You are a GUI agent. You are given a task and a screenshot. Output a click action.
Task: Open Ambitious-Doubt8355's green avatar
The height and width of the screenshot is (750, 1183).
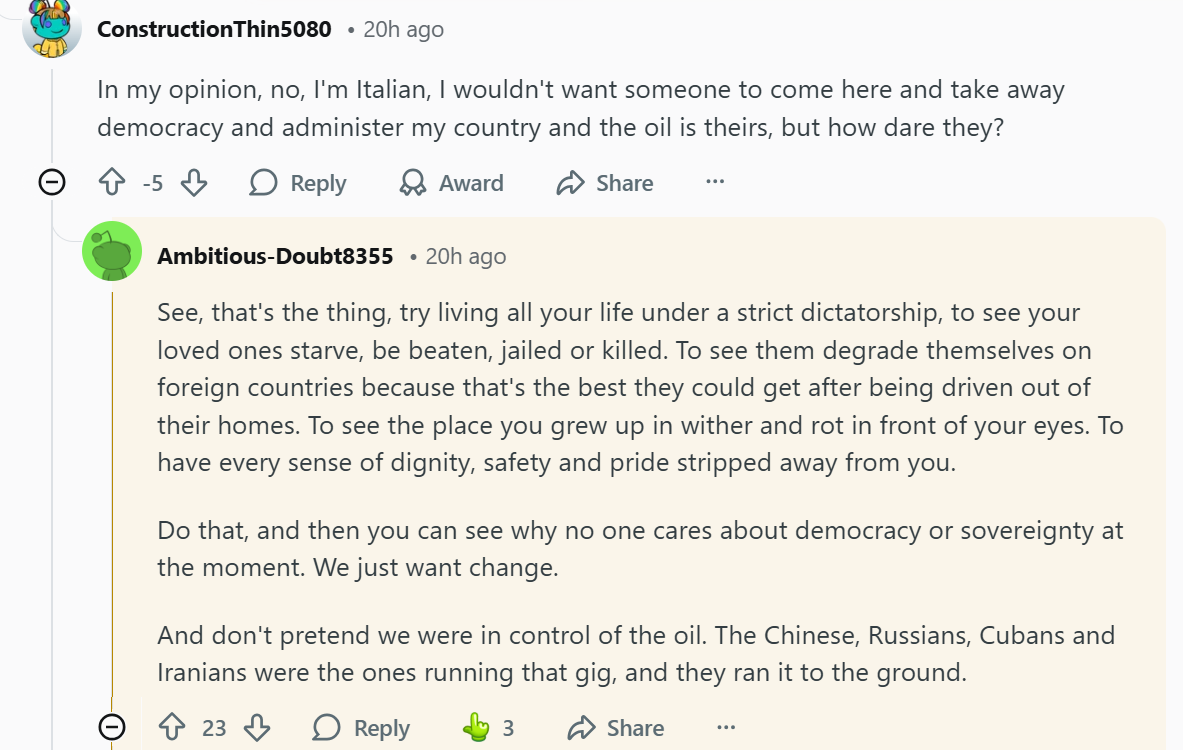[112, 251]
